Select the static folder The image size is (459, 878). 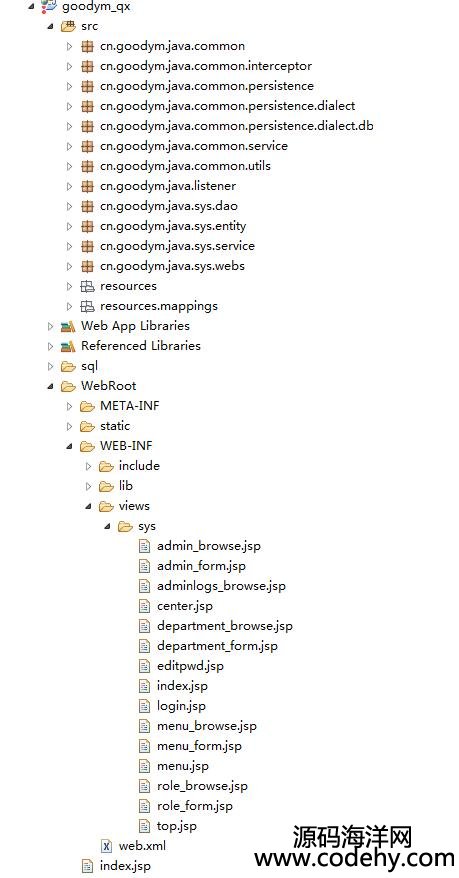pos(115,426)
